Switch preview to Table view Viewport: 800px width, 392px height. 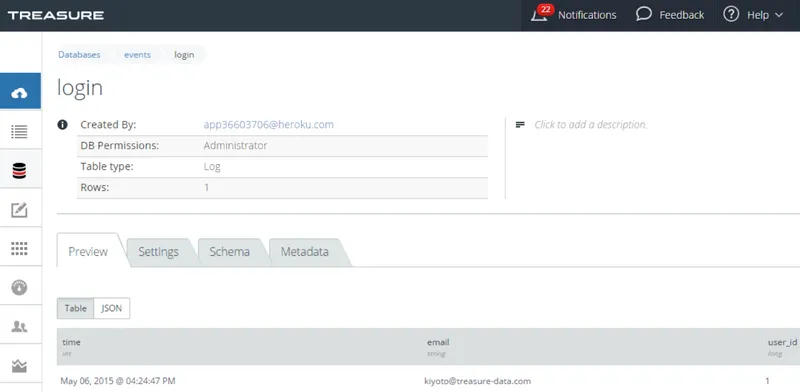[76, 308]
